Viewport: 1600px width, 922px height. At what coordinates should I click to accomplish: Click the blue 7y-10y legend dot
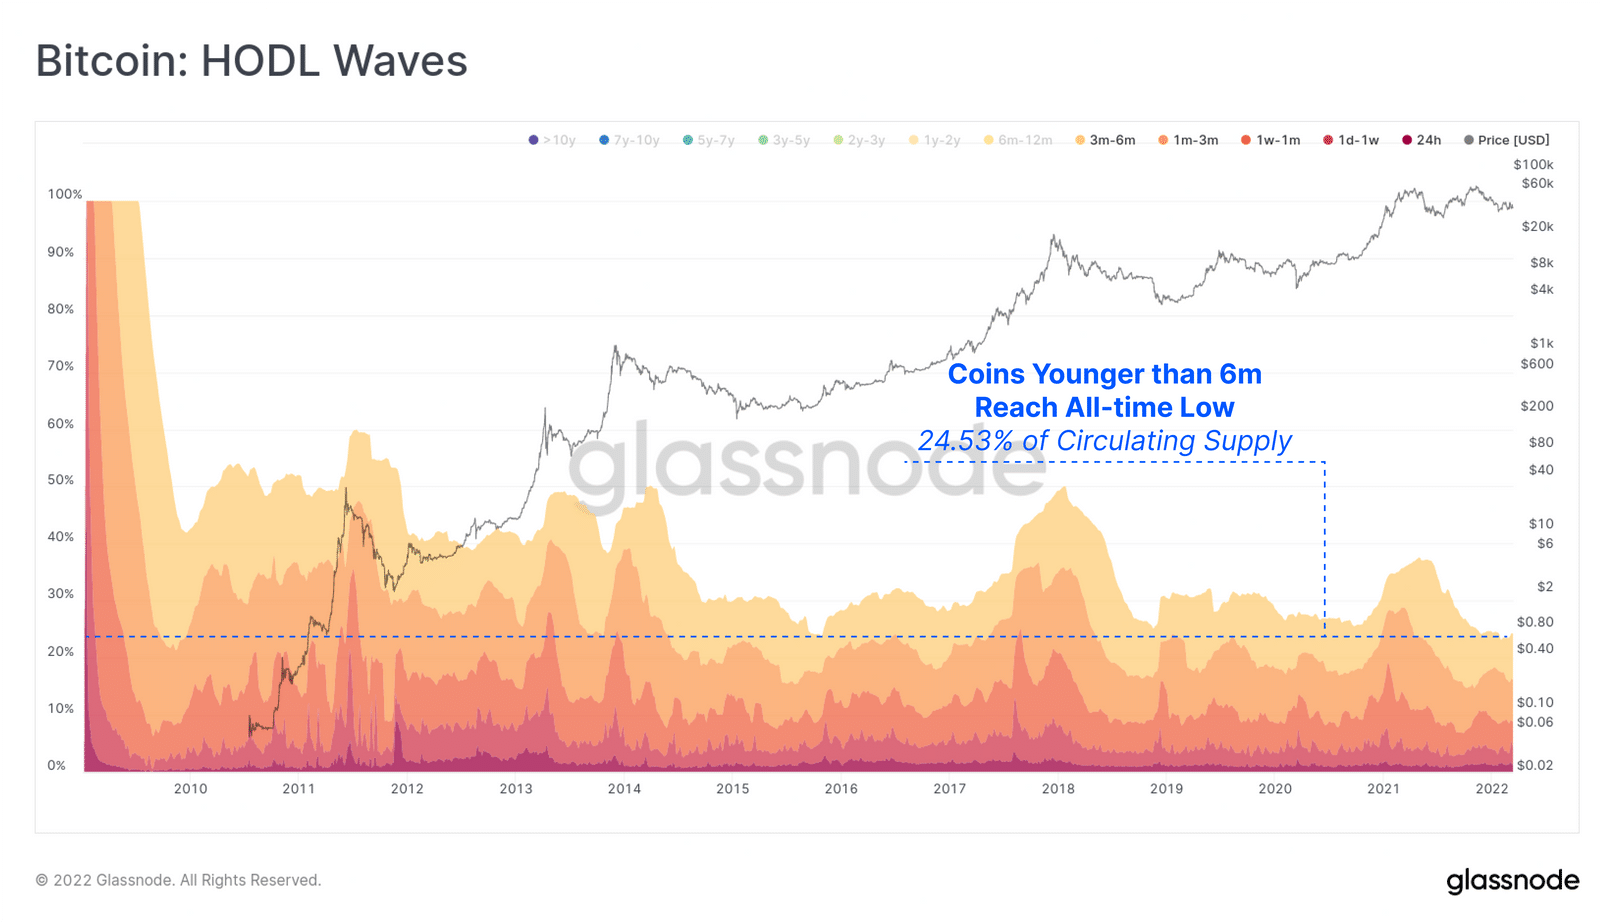[x=604, y=140]
